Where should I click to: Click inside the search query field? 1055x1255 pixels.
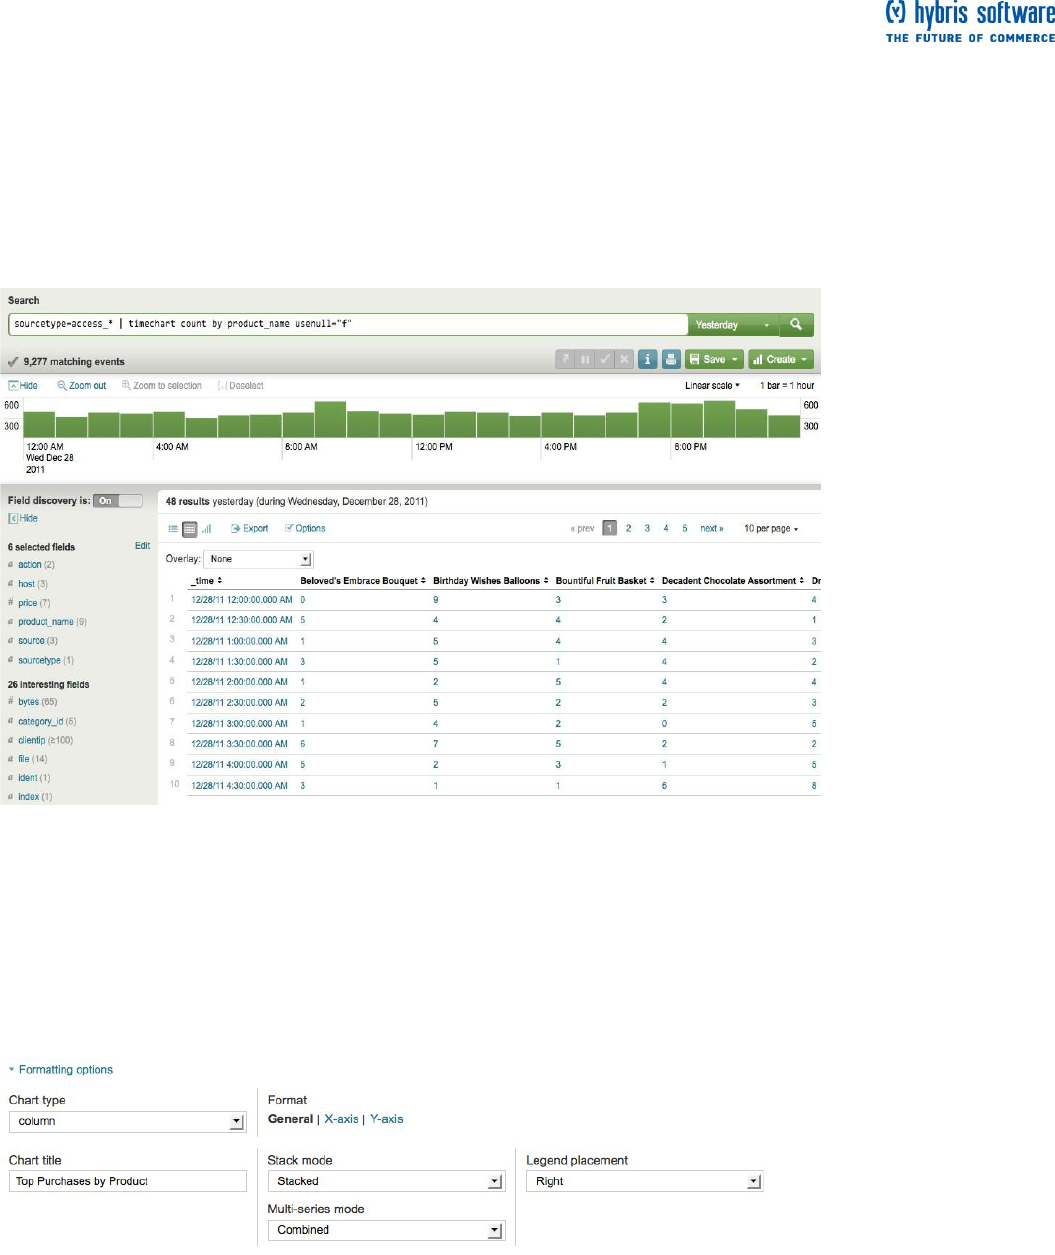[x=348, y=324]
